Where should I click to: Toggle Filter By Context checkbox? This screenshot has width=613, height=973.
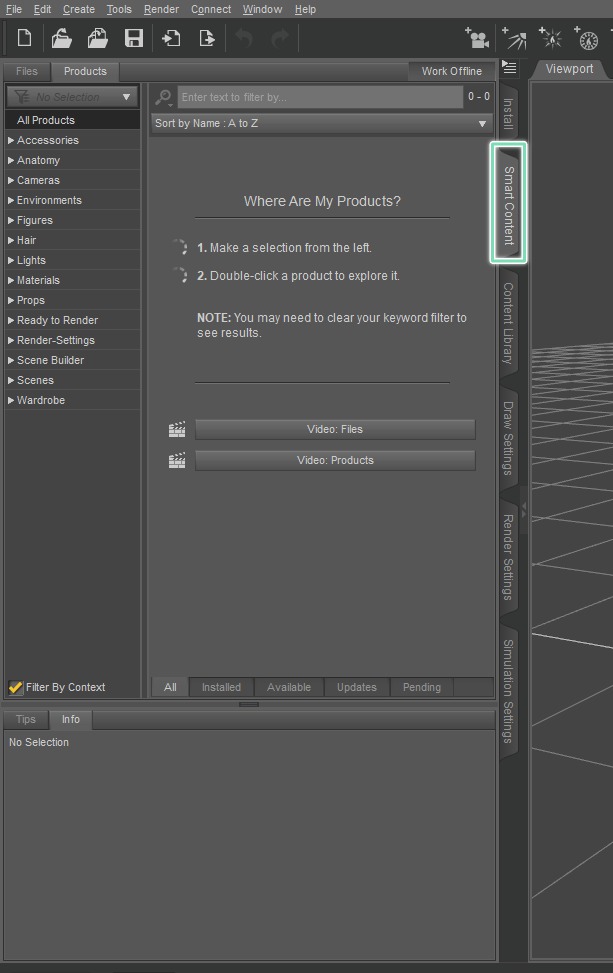(16, 687)
